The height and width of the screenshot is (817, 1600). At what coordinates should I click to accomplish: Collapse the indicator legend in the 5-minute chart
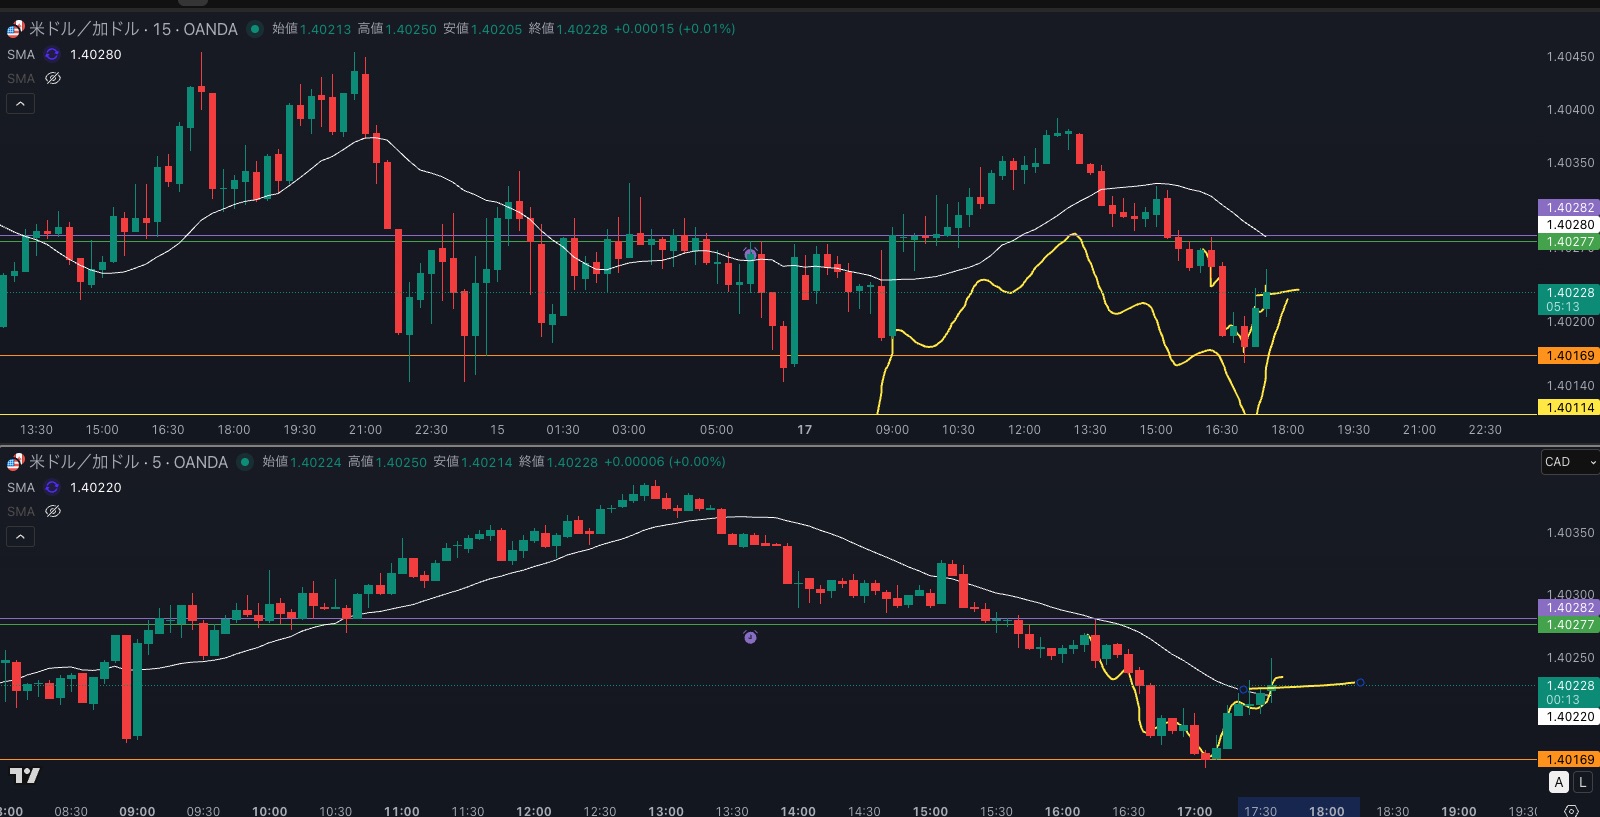[x=20, y=537]
